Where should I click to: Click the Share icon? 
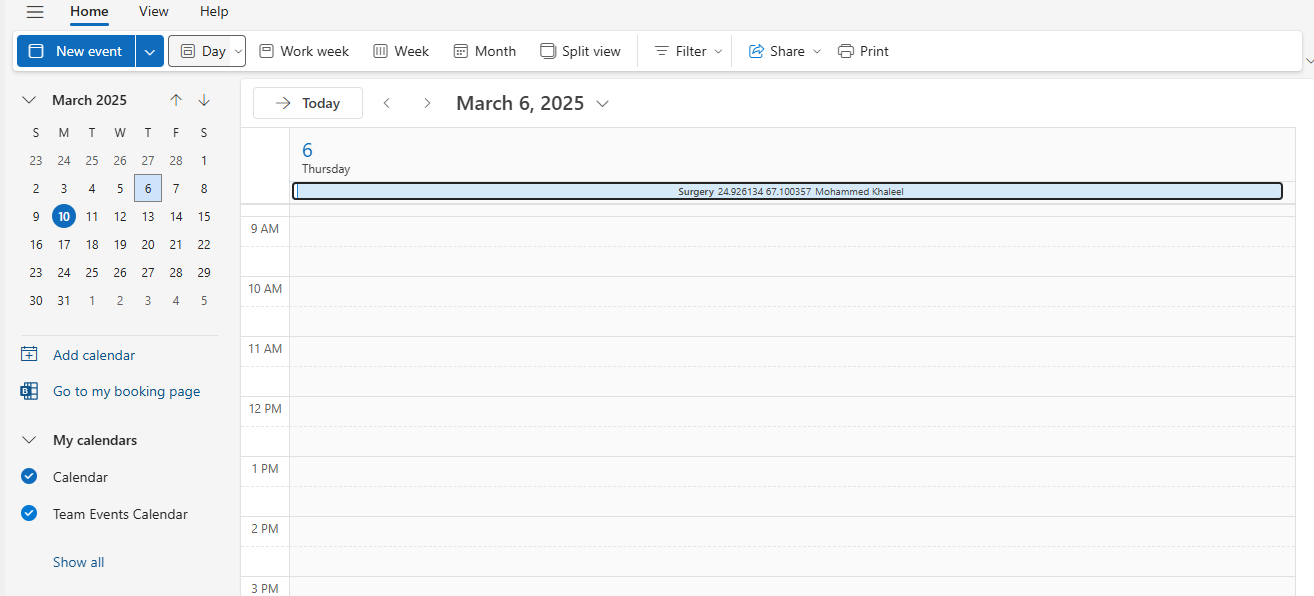coord(756,51)
